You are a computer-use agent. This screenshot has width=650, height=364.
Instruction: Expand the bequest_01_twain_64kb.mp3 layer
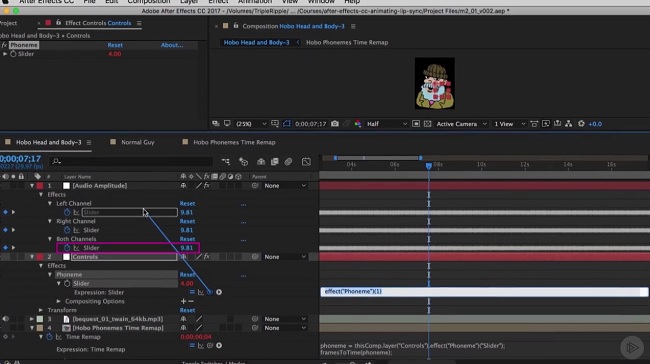tap(32, 319)
